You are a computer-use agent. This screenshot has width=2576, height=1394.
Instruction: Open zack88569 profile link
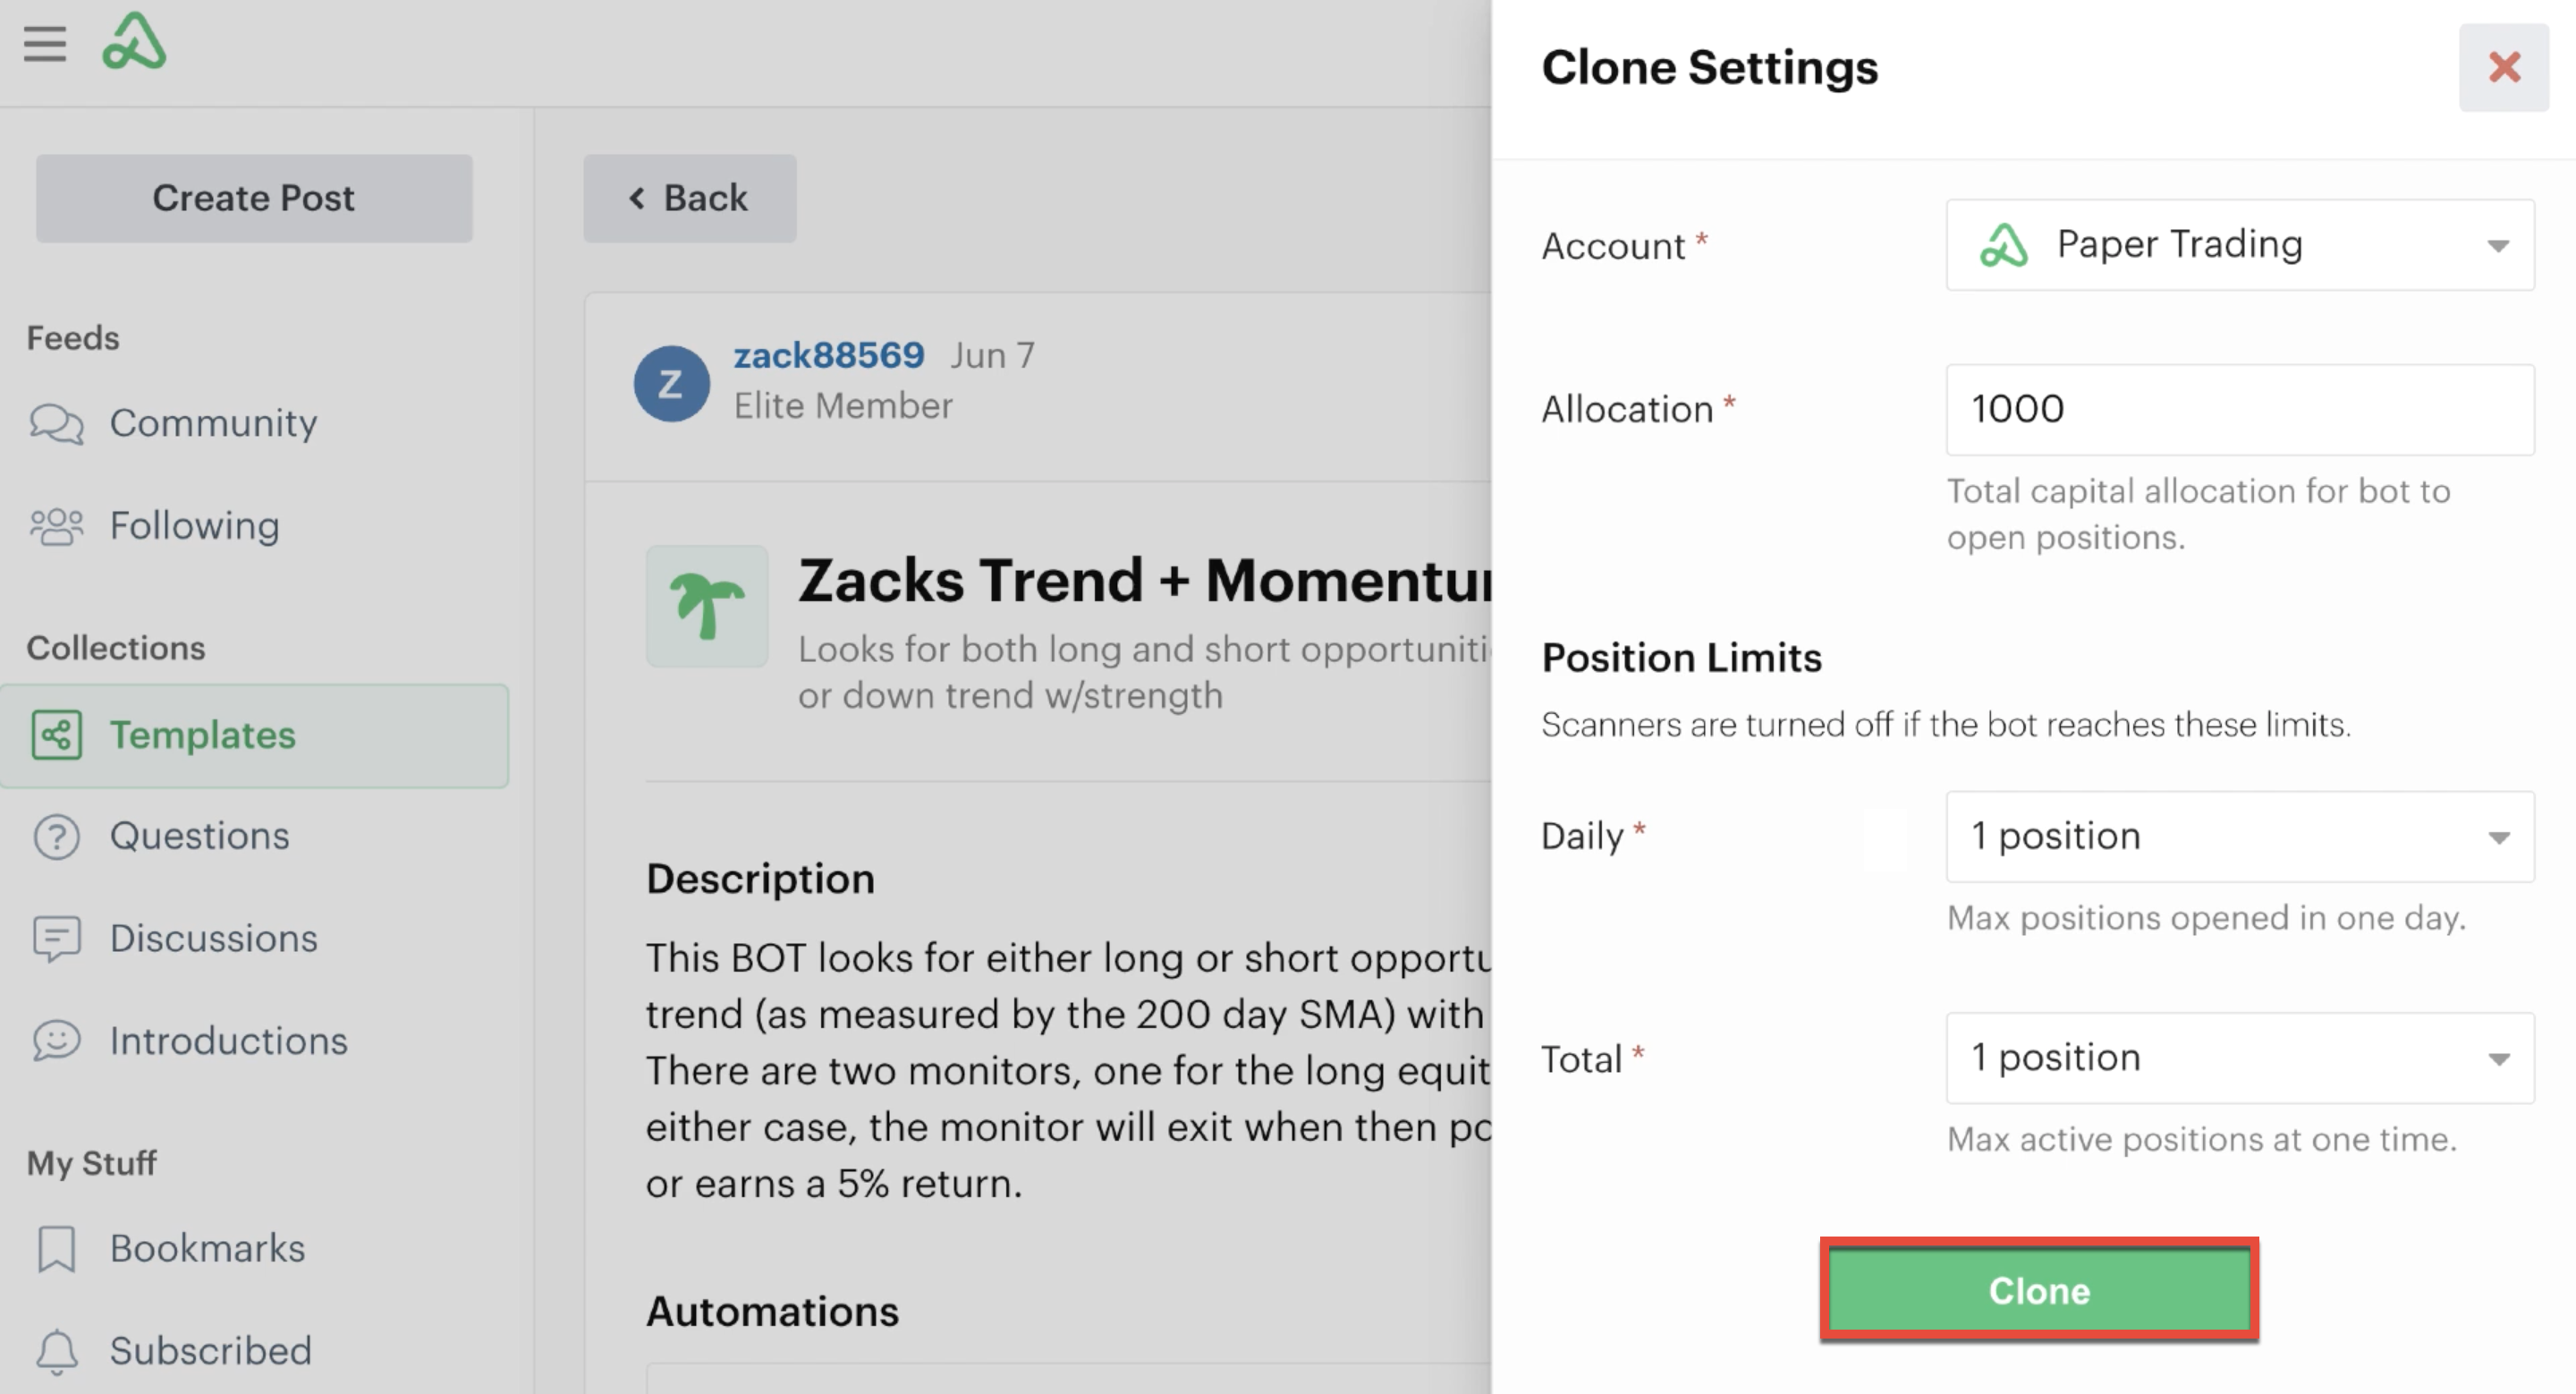click(x=829, y=355)
